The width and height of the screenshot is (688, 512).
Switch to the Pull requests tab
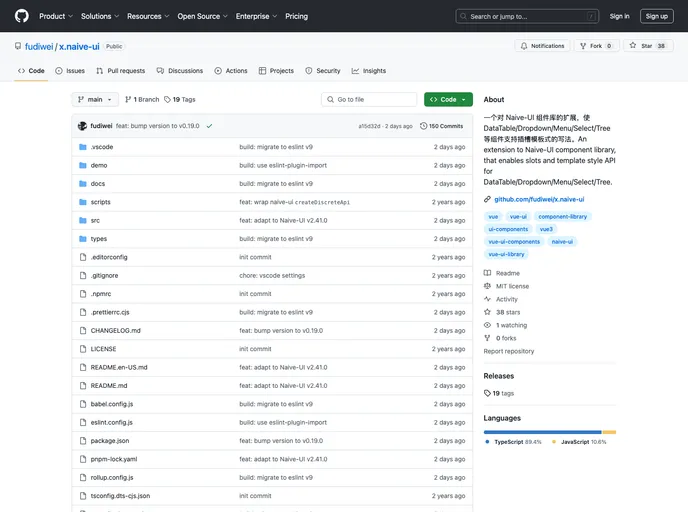click(121, 71)
